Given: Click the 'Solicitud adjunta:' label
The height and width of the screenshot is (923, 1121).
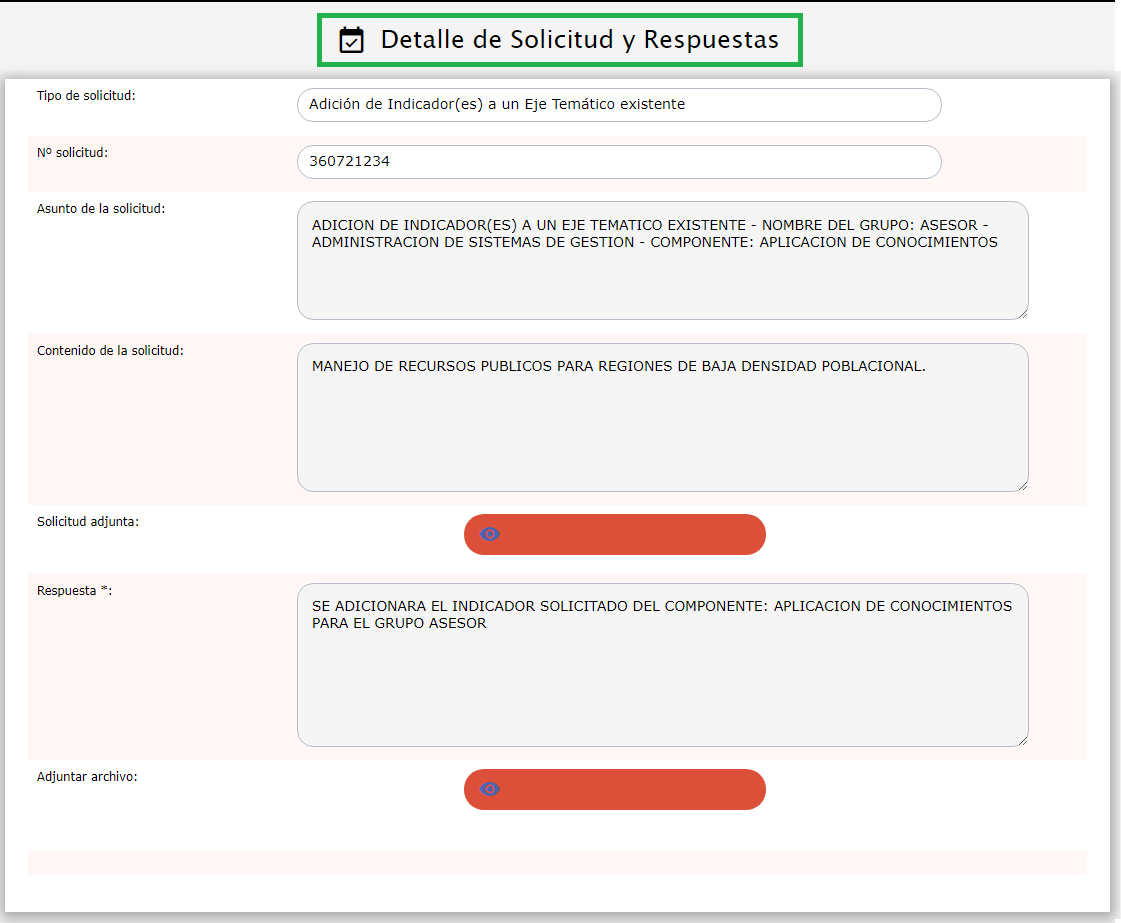Looking at the screenshot, I should (x=88, y=522).
